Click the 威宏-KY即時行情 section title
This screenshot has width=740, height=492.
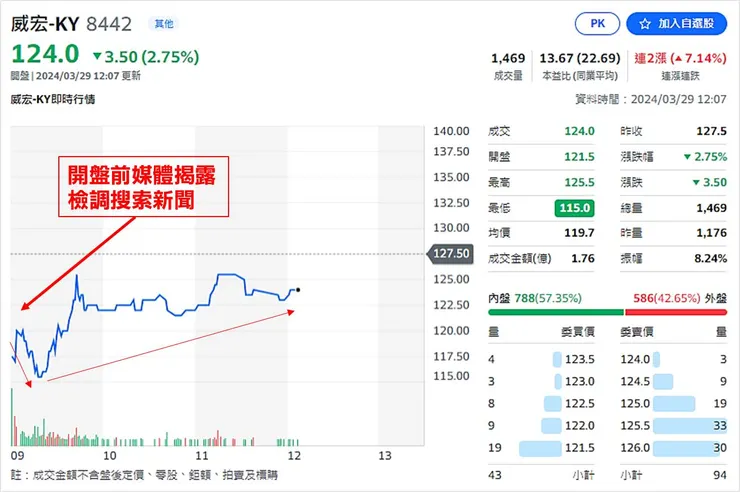point(53,100)
